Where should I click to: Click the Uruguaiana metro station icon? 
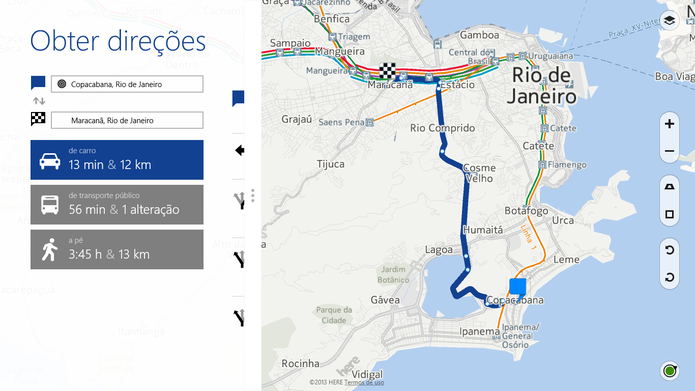pos(523,56)
